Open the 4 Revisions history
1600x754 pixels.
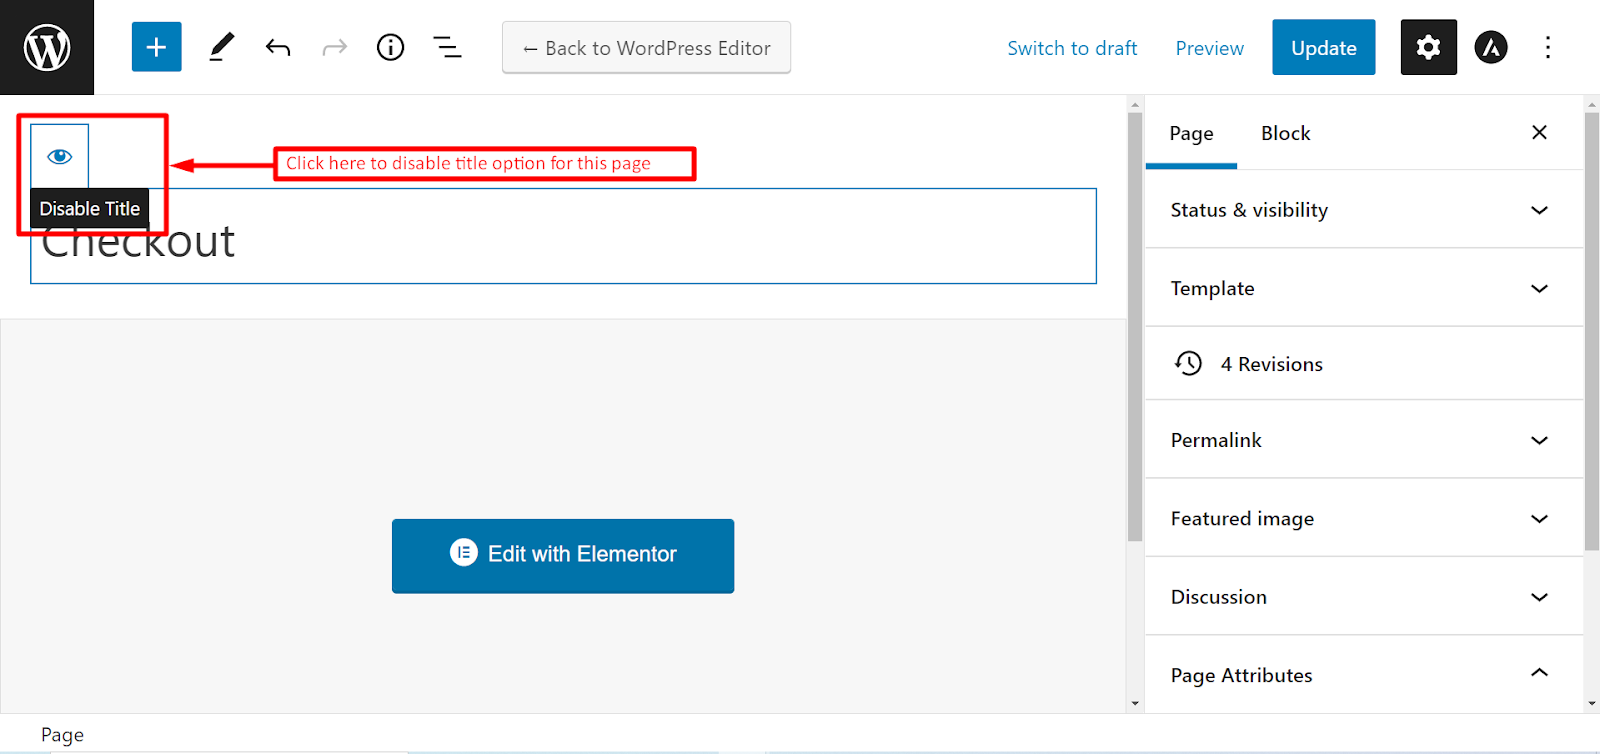pyautogui.click(x=1364, y=364)
